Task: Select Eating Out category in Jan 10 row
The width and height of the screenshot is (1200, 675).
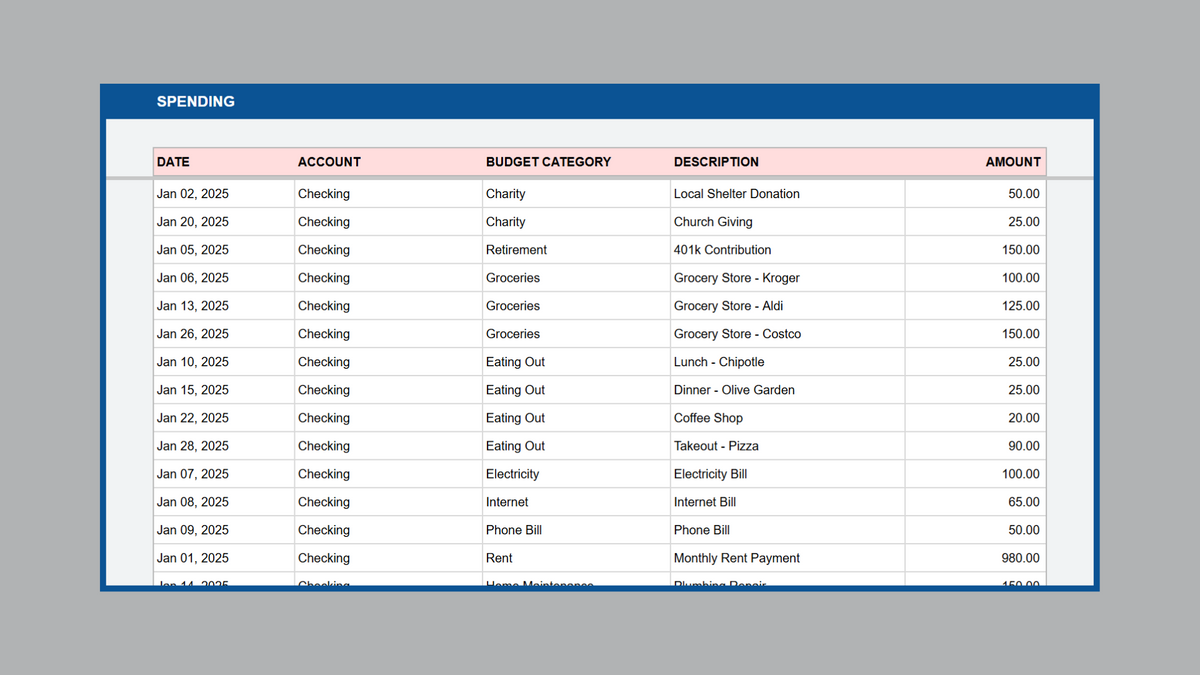Action: 576,362
